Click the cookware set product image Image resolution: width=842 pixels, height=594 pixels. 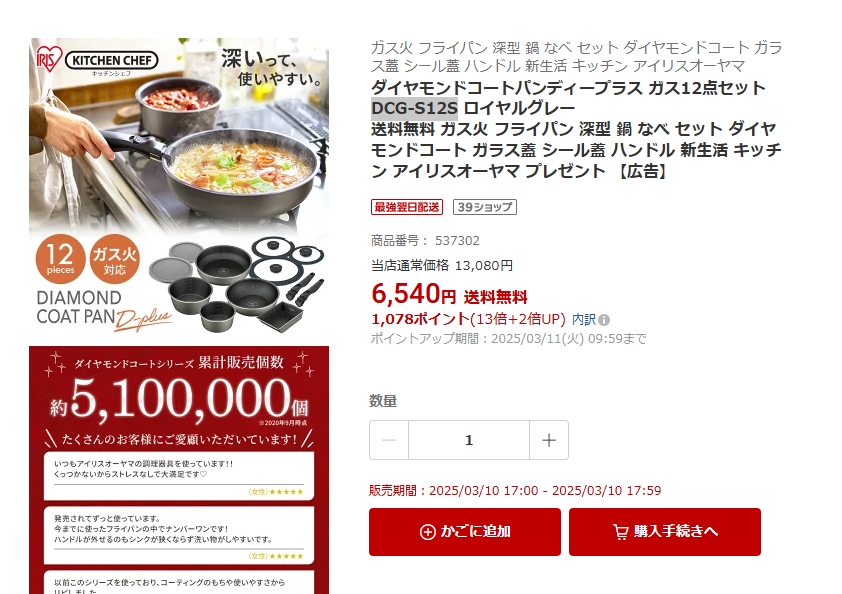click(x=236, y=285)
